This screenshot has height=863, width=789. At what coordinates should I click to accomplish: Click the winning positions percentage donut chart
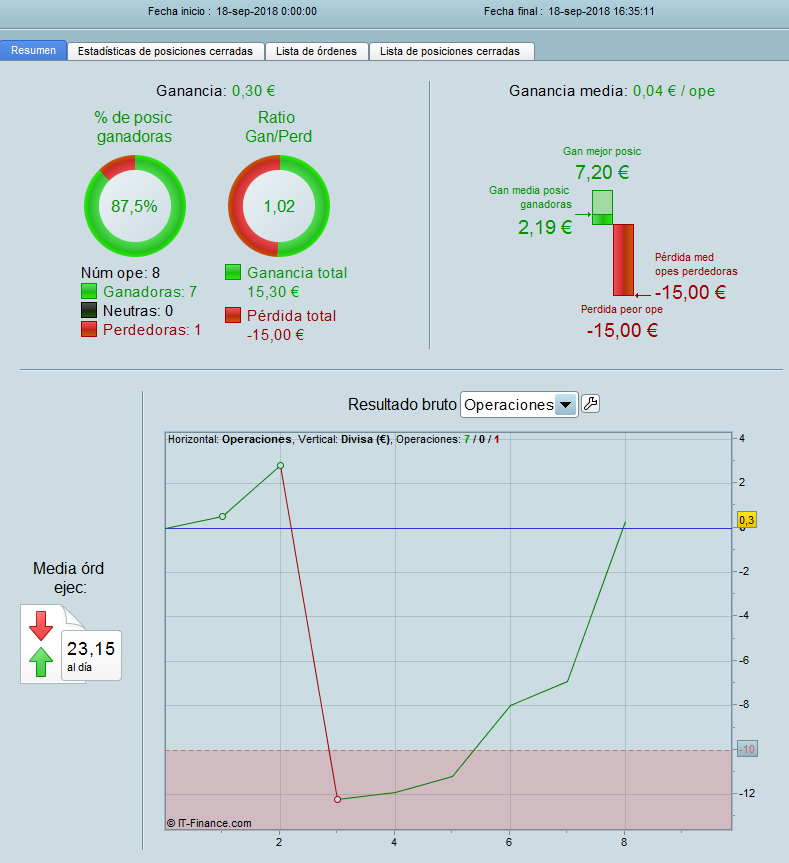pos(135,206)
